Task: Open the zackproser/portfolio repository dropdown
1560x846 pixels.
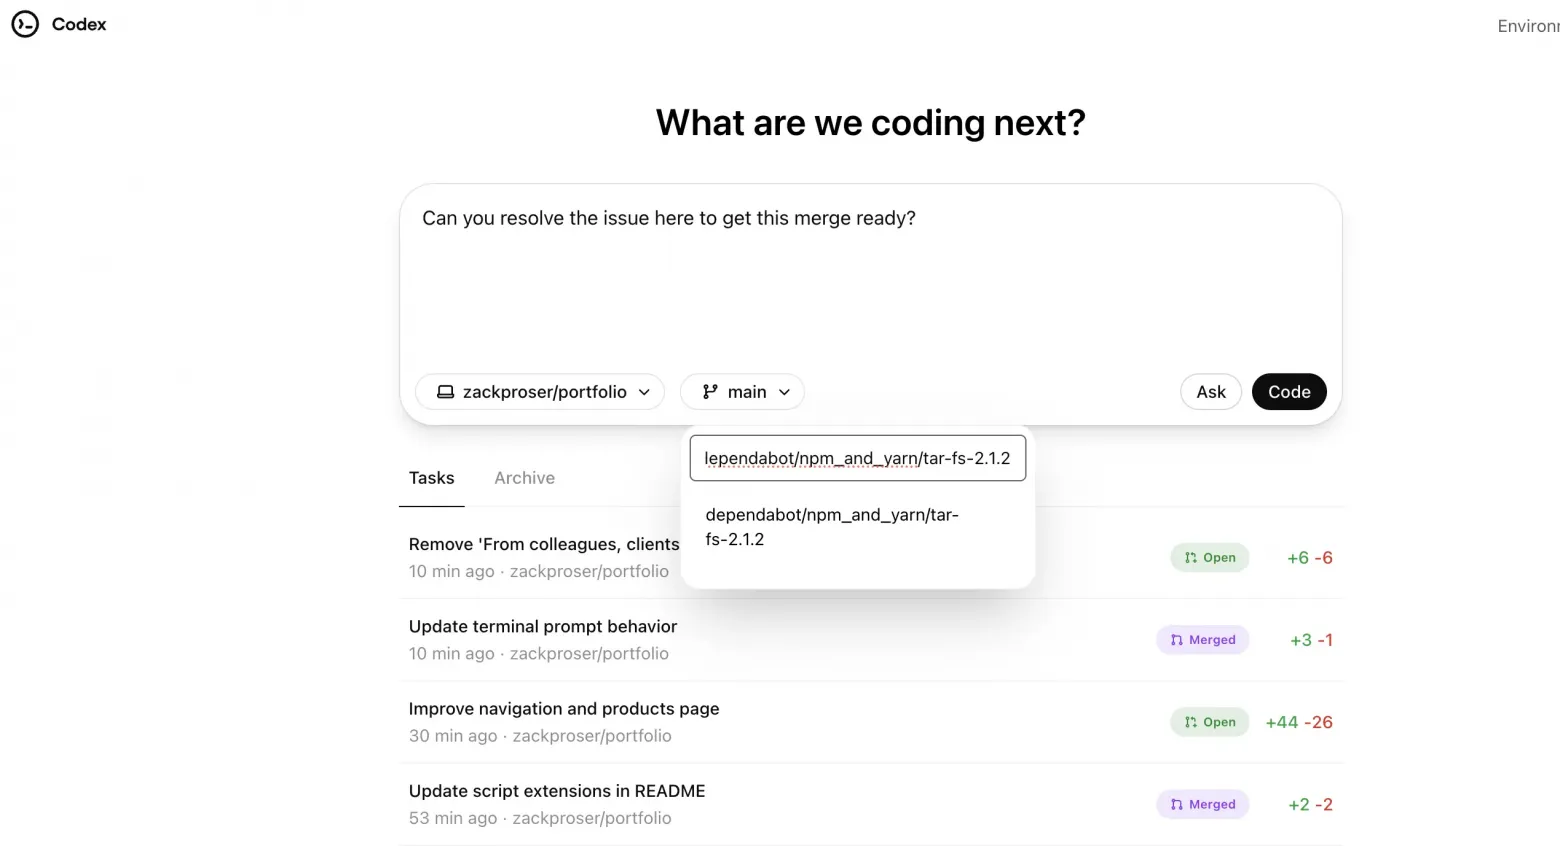Action: pos(539,391)
